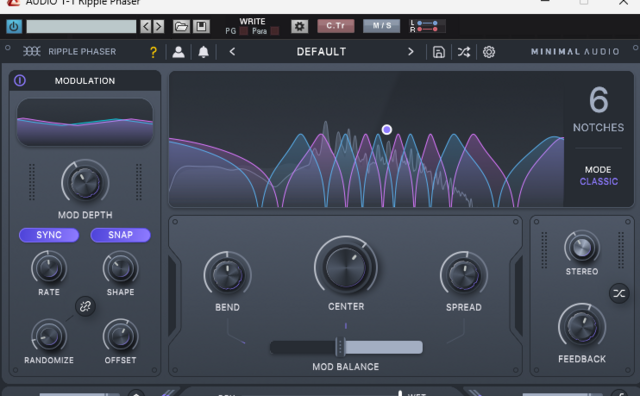Click the Bend knob
640x396 pixels.
[227, 275]
